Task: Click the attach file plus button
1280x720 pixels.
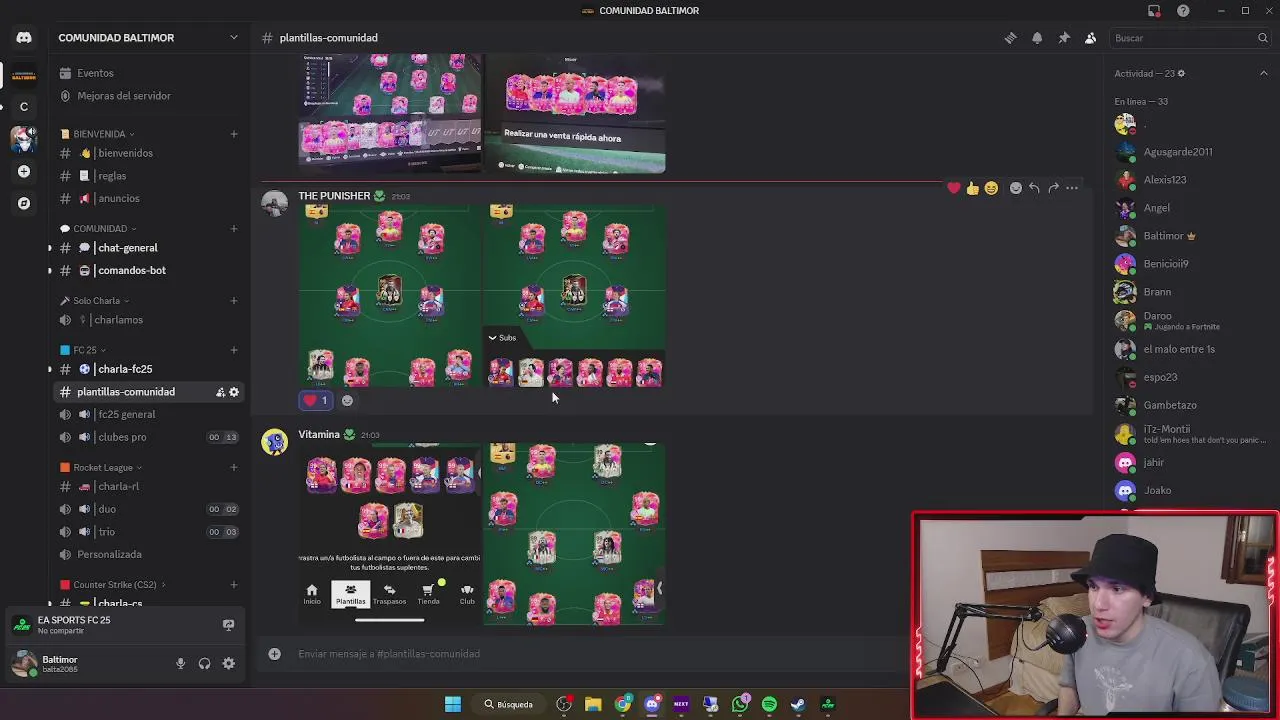Action: [274, 654]
